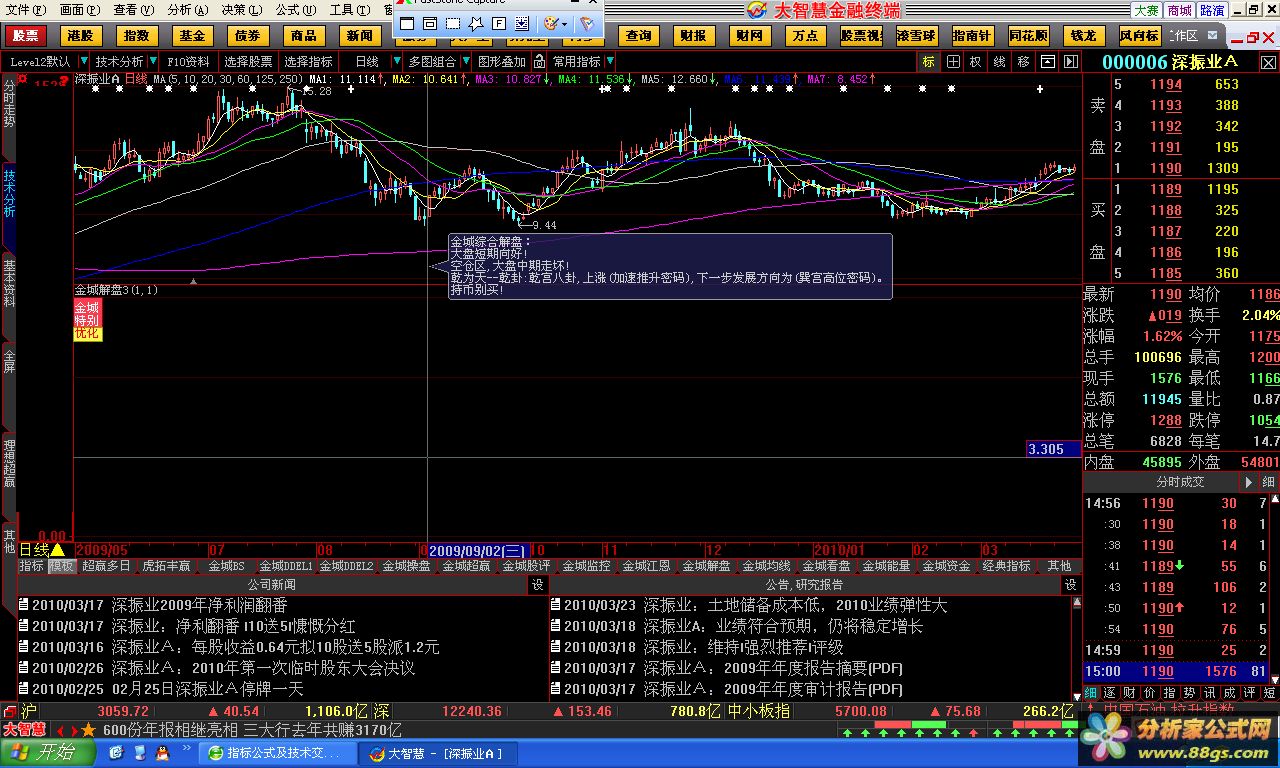Open the 万点 toolbar button
Screen dimensions: 1280x768
point(804,36)
